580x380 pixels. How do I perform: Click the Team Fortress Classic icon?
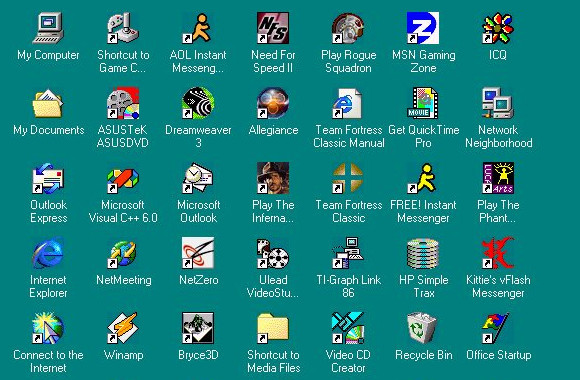point(348,178)
